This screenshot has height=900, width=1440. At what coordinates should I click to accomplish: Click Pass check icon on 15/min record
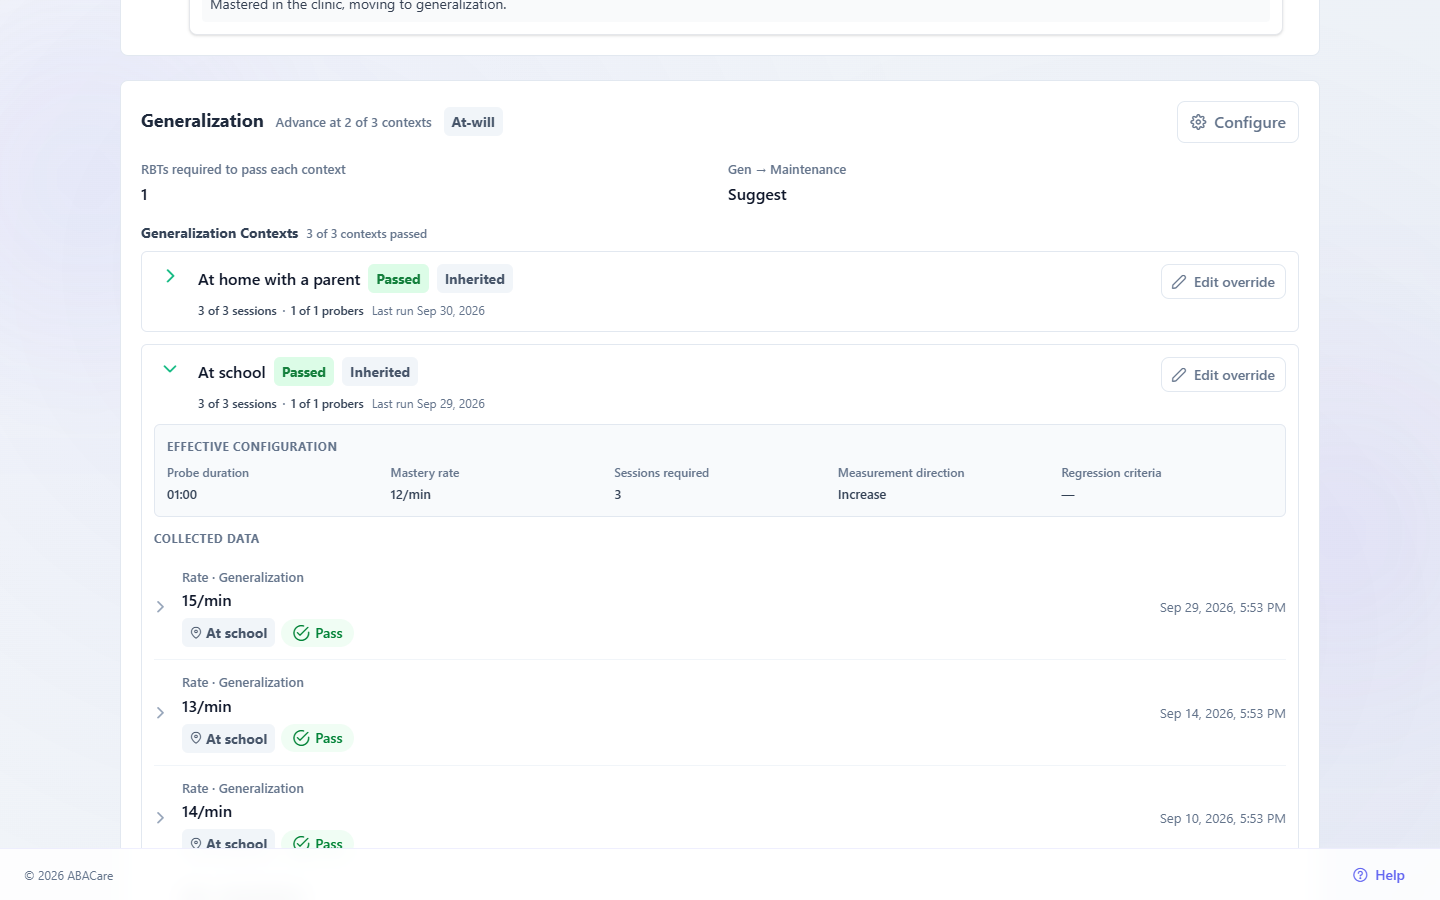[x=301, y=633]
